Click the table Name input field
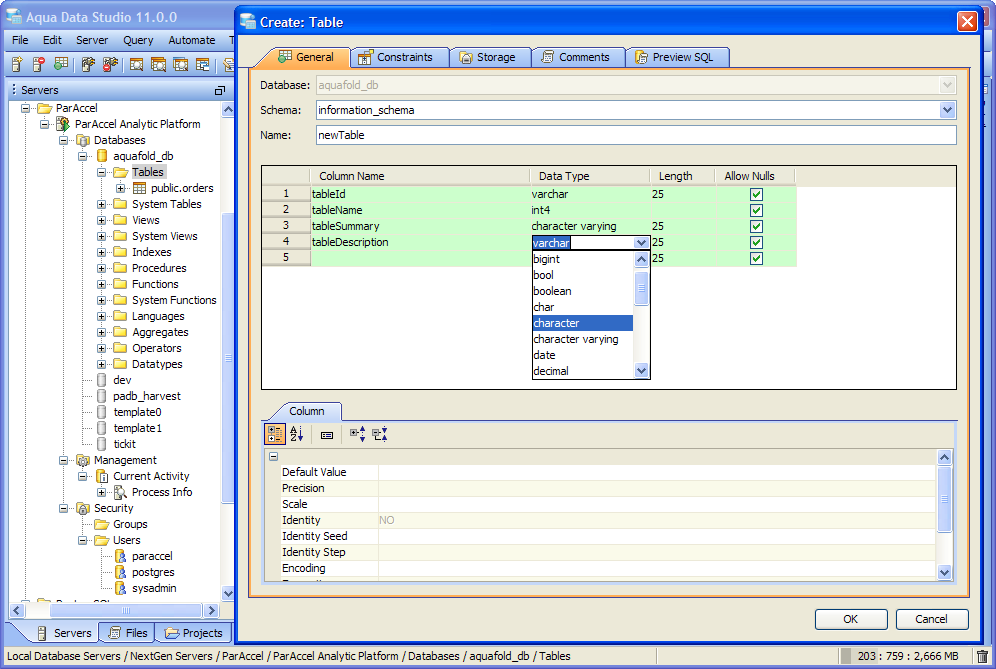 click(636, 135)
